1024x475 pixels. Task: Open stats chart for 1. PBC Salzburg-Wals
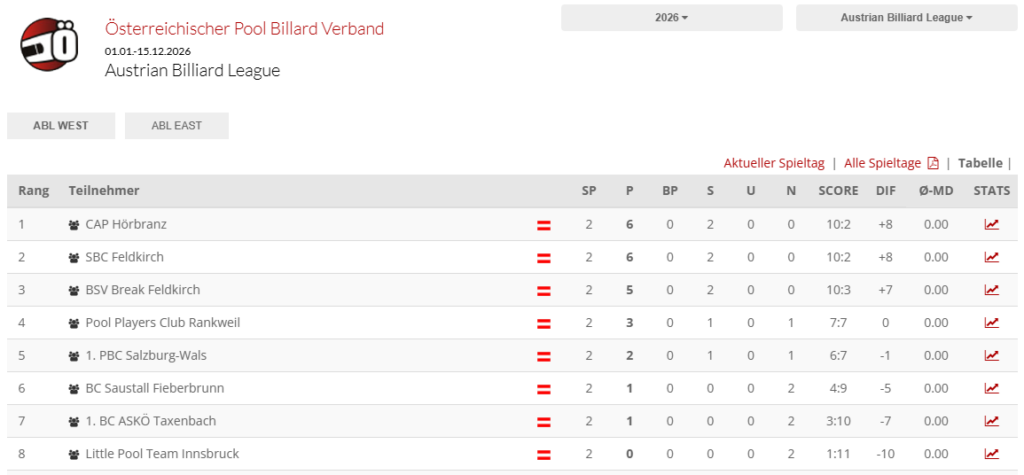click(x=991, y=355)
